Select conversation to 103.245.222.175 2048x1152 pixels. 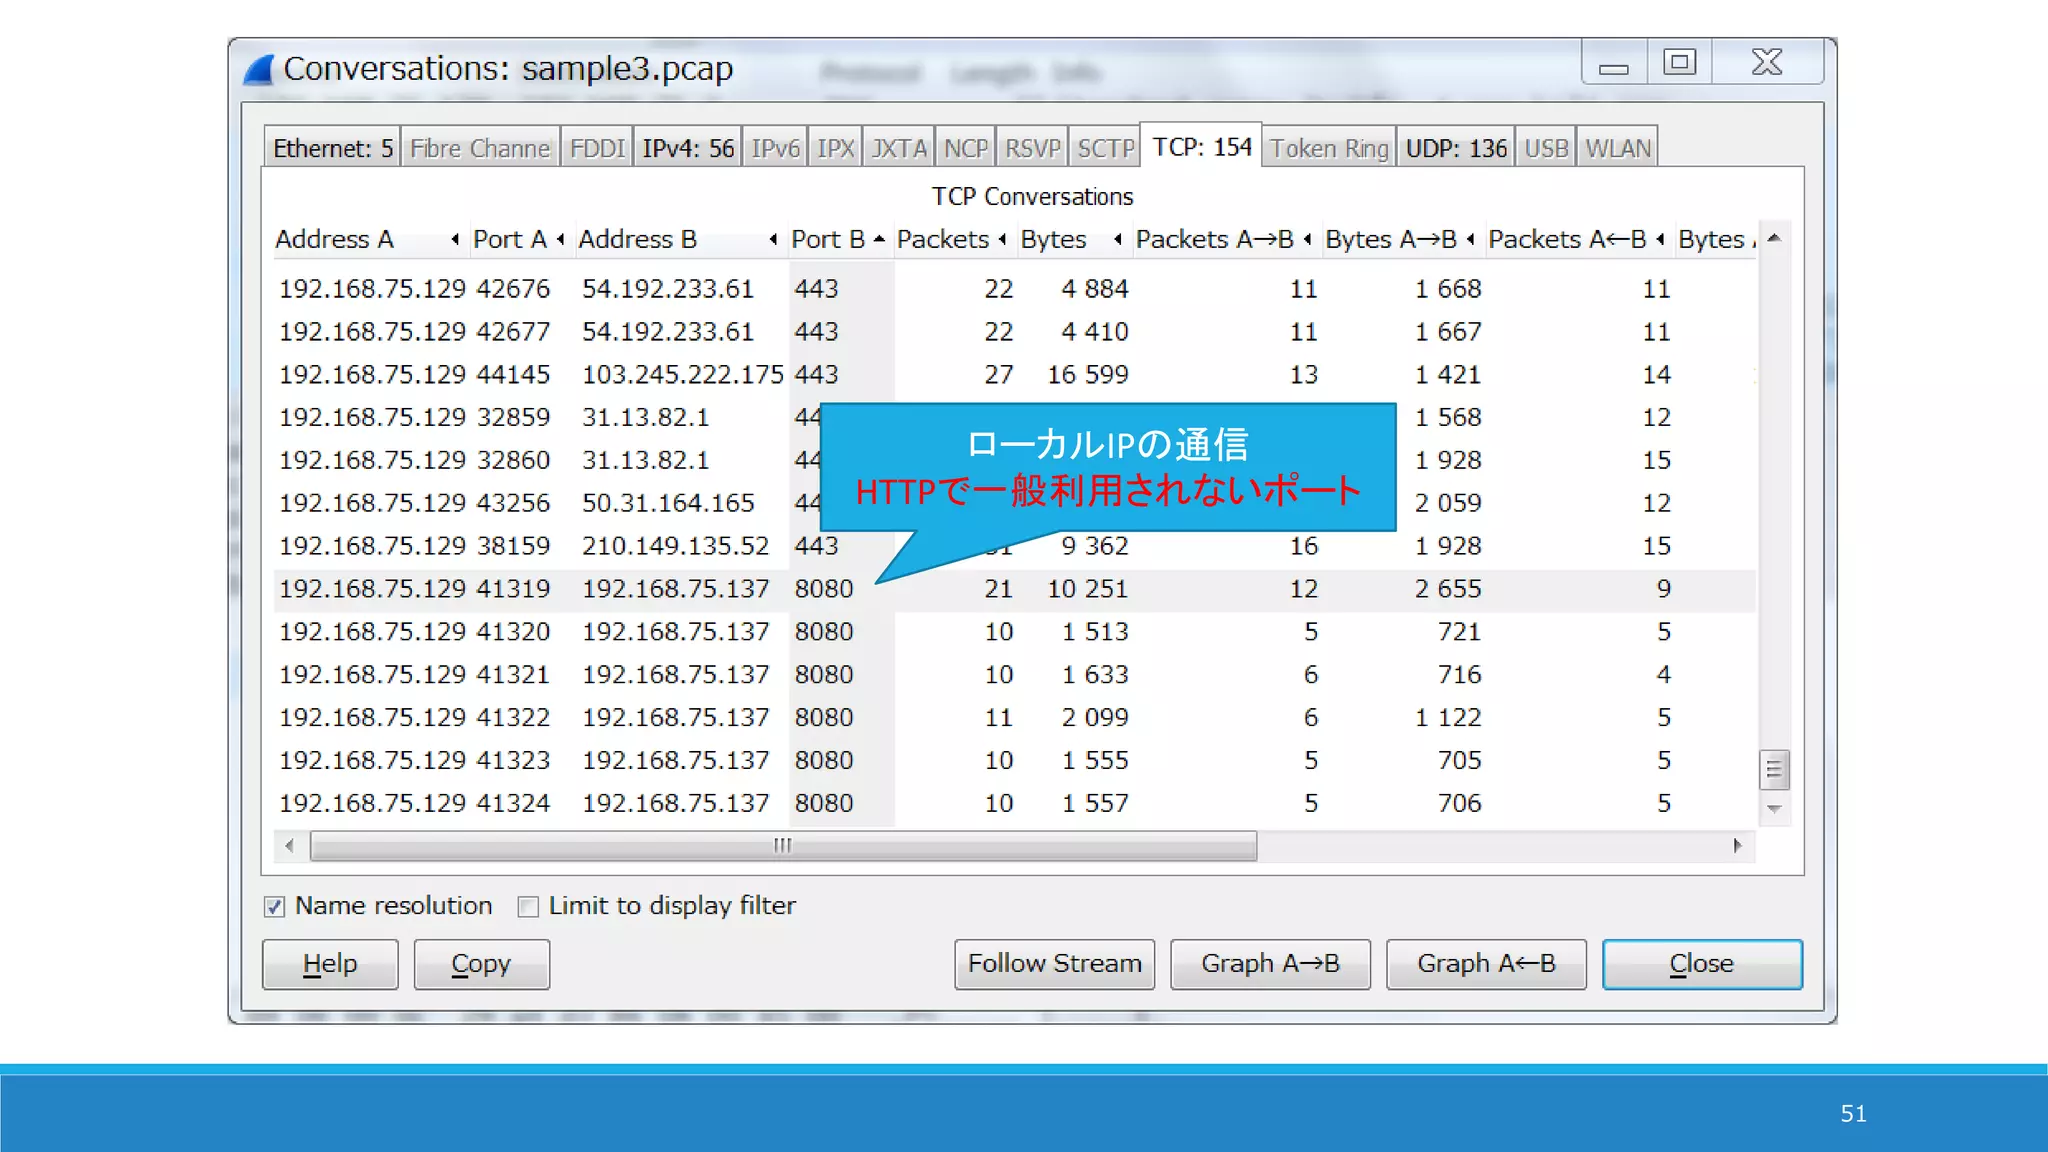point(1014,375)
